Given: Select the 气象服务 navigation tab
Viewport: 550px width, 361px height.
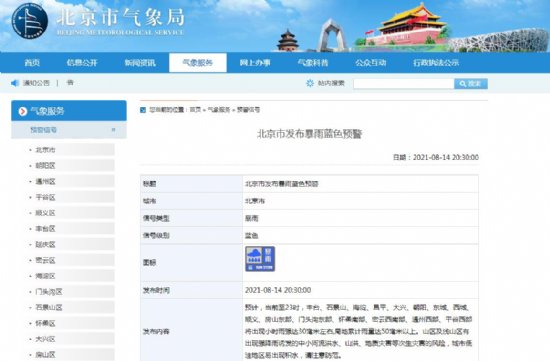Looking at the screenshot, I should [198, 63].
